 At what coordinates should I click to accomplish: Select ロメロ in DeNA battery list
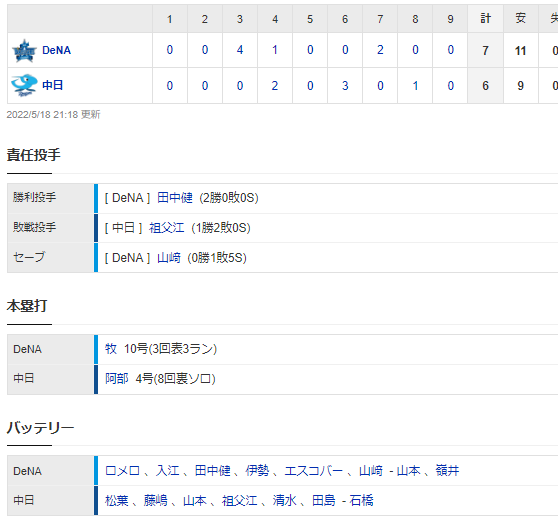pos(122,471)
